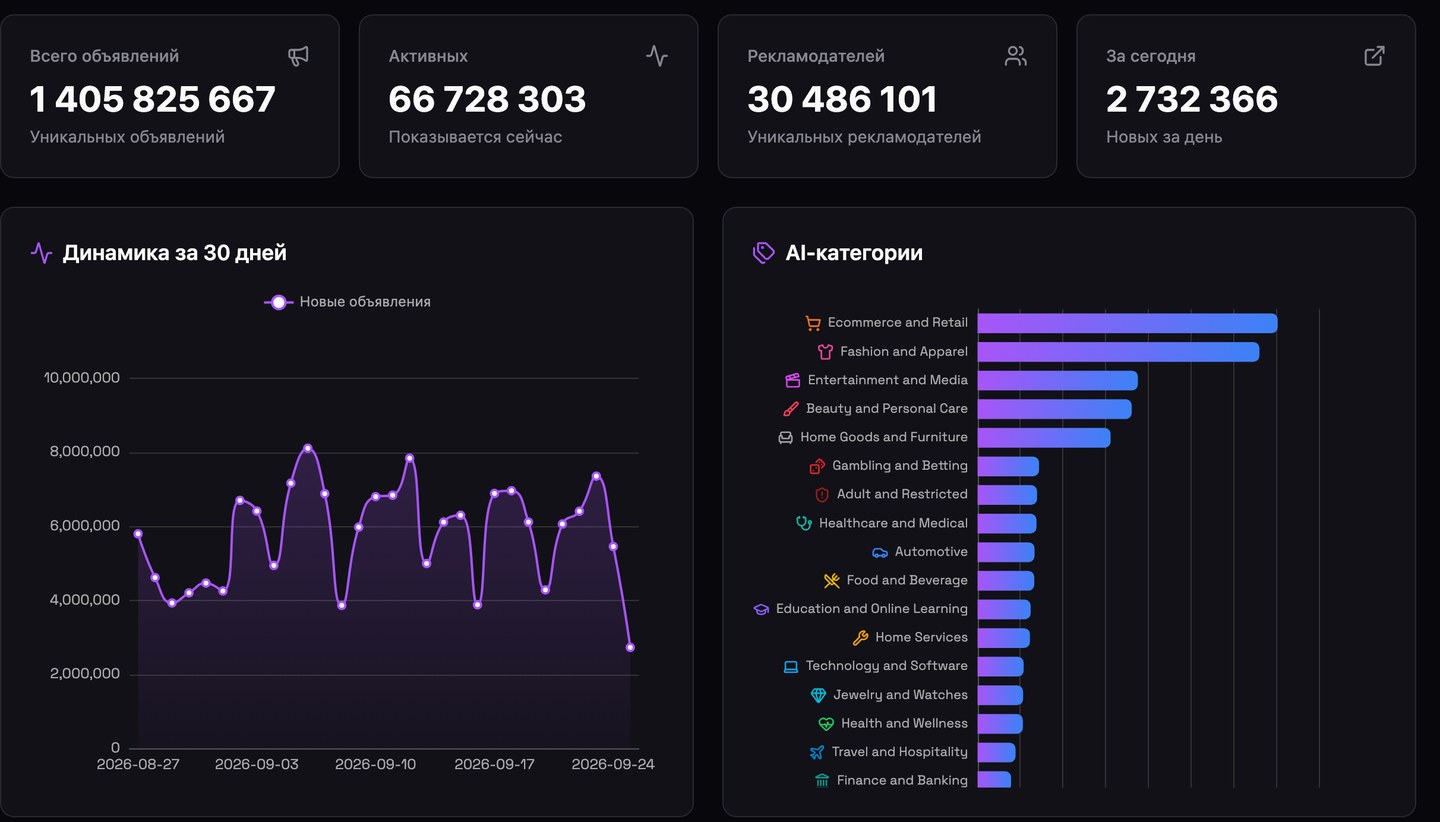1440x822 pixels.
Task: Click the Fashion and Apparel bar
Action: 1118,352
